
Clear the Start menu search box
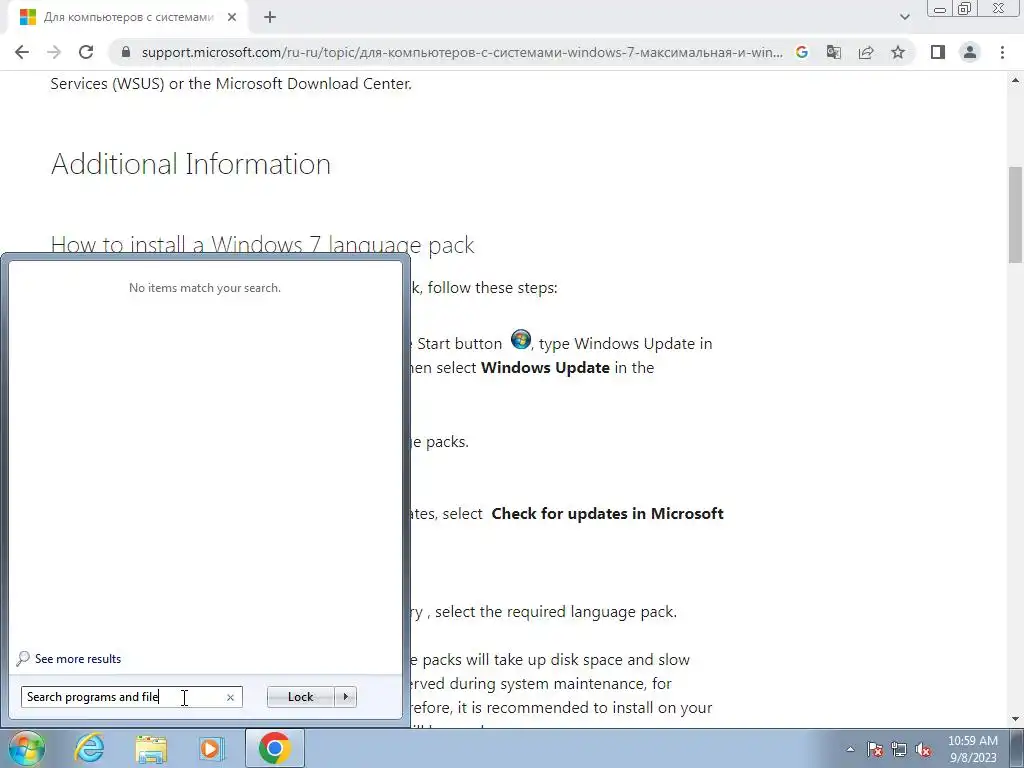tap(230, 697)
